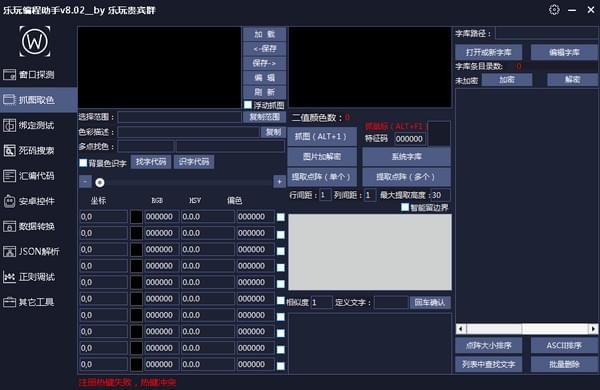Click 批量删除 batch delete button
Screen dimensions: 600x390
564,364
